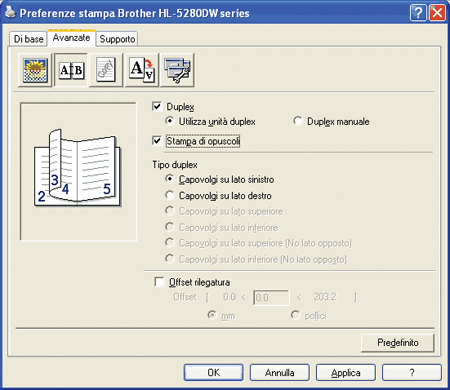Click the Applica button
This screenshot has width=450, height=390.
coord(346,372)
